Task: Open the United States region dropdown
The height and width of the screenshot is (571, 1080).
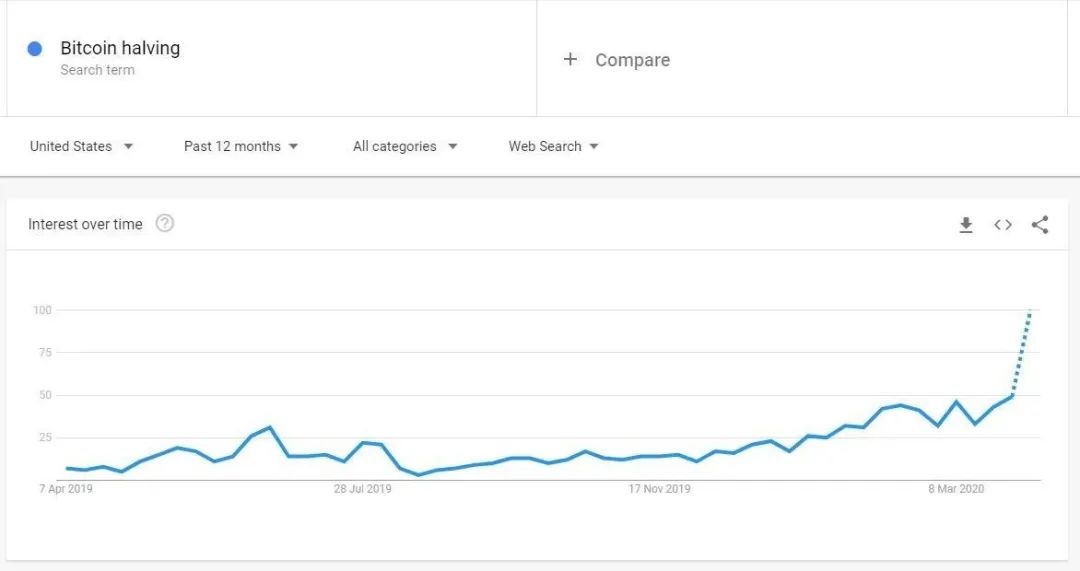Action: pos(81,146)
